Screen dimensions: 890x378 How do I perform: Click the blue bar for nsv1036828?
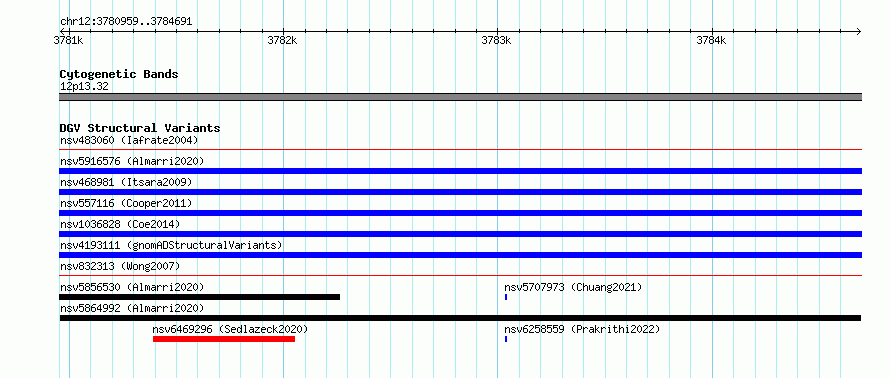[x=460, y=234]
